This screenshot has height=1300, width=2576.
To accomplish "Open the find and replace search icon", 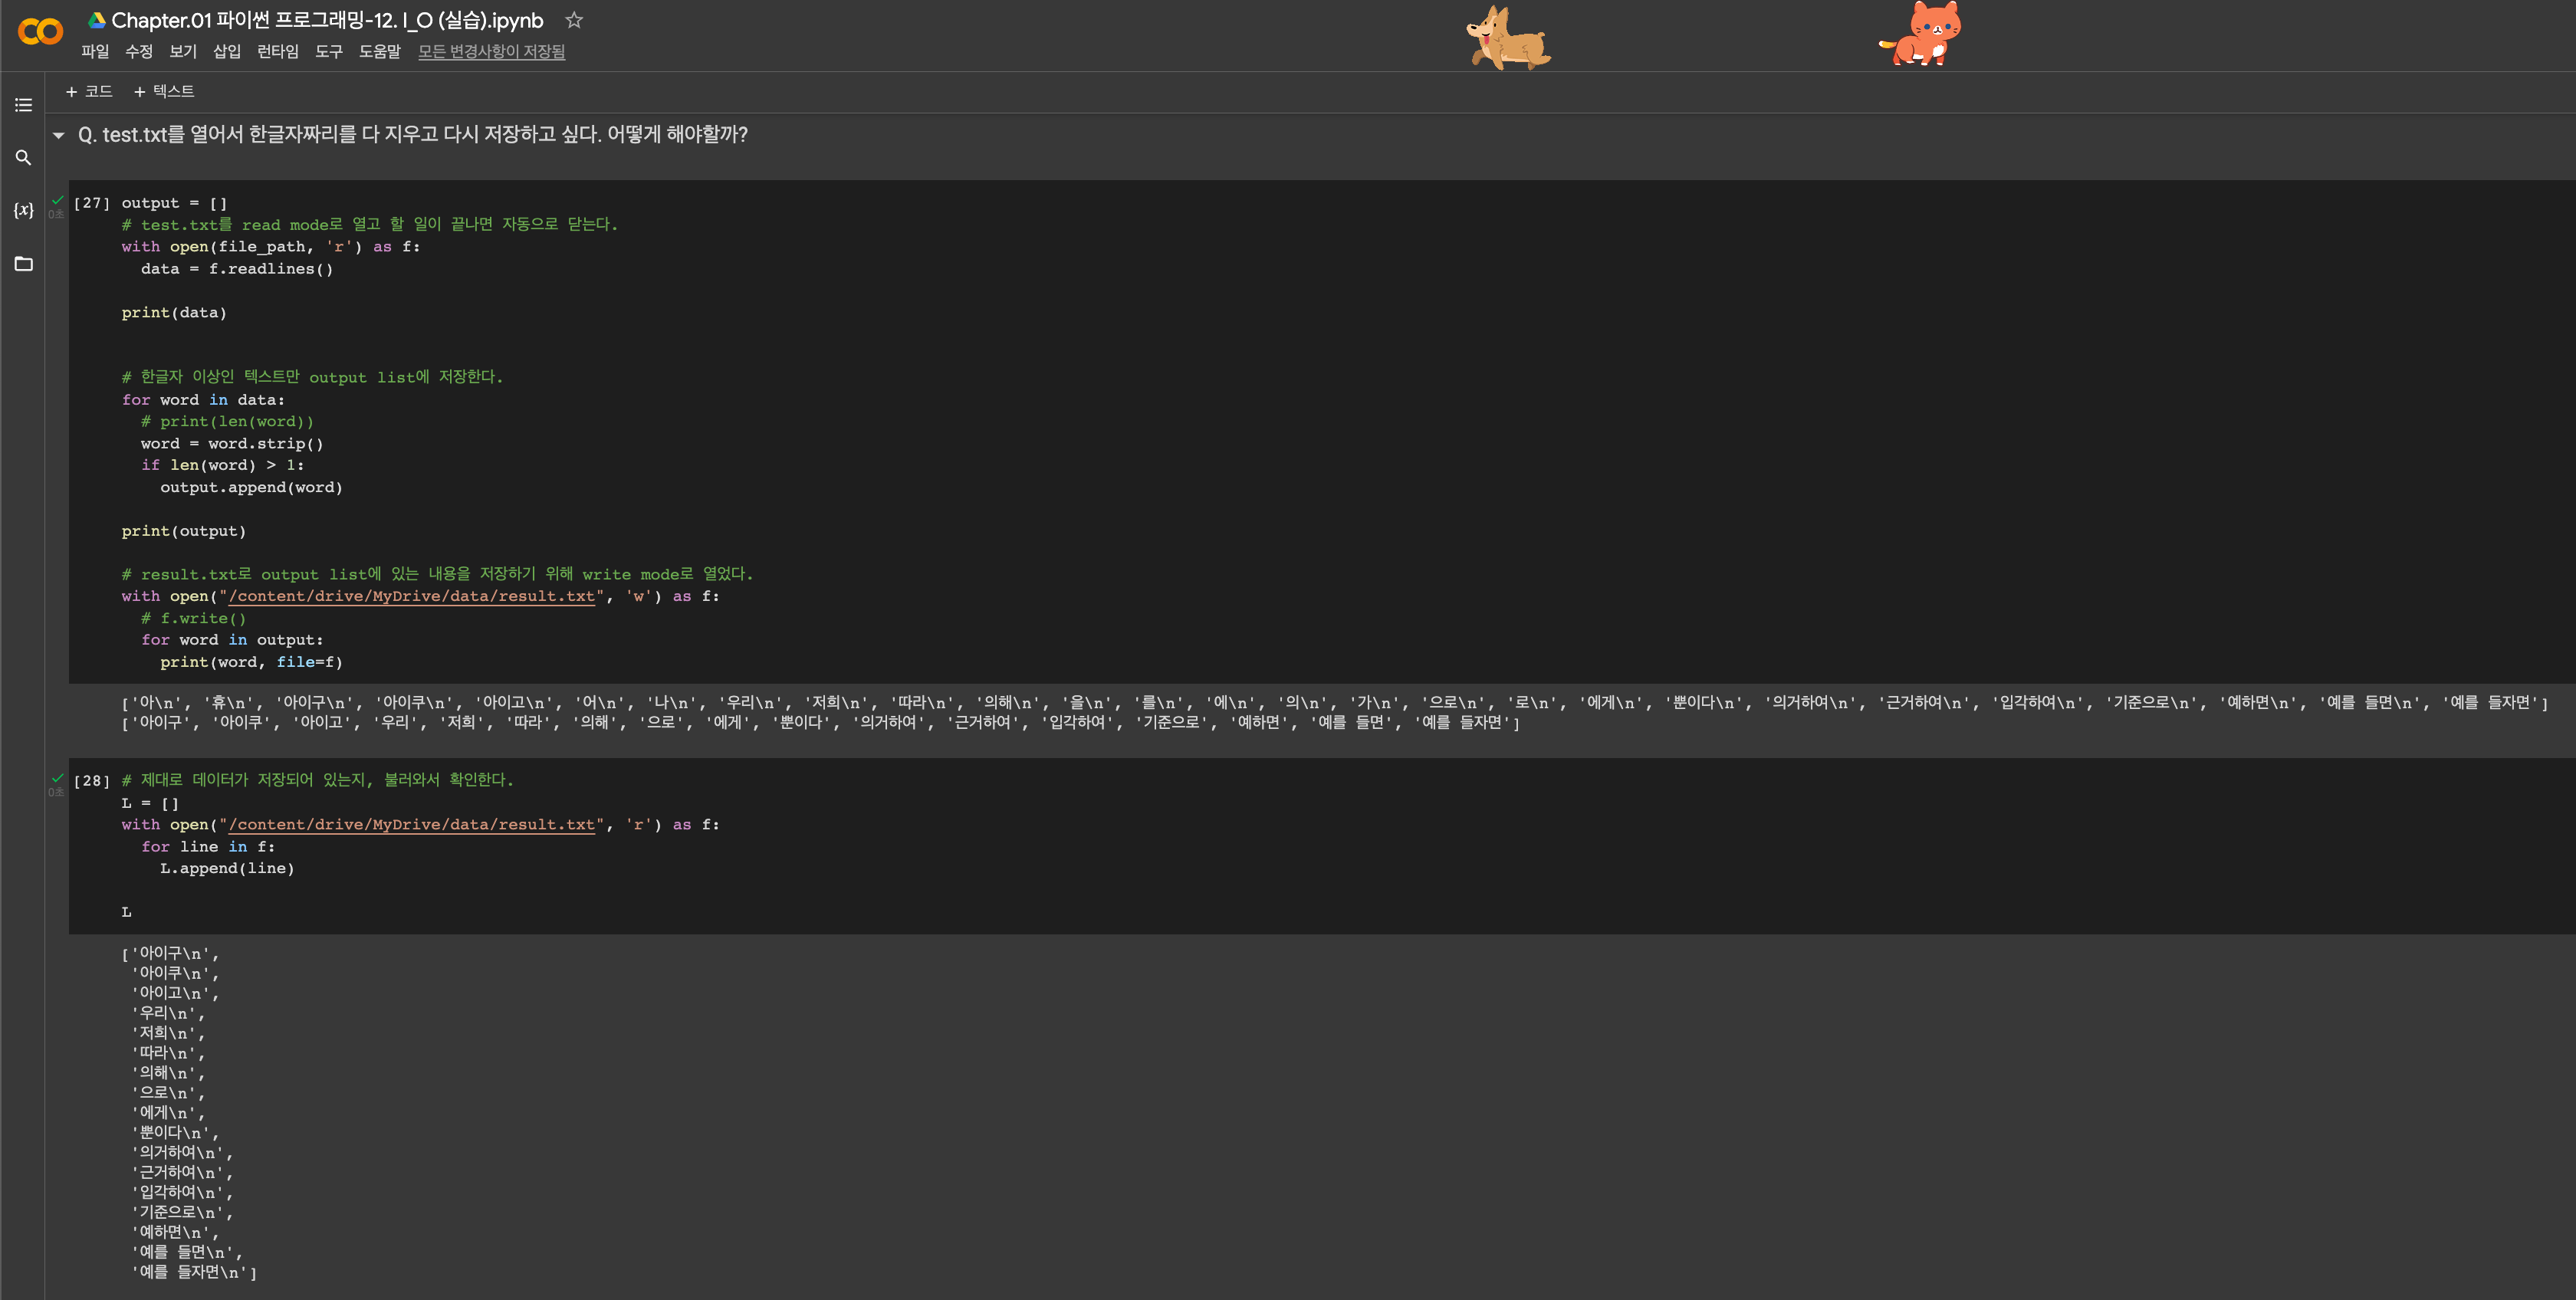I will [x=23, y=158].
